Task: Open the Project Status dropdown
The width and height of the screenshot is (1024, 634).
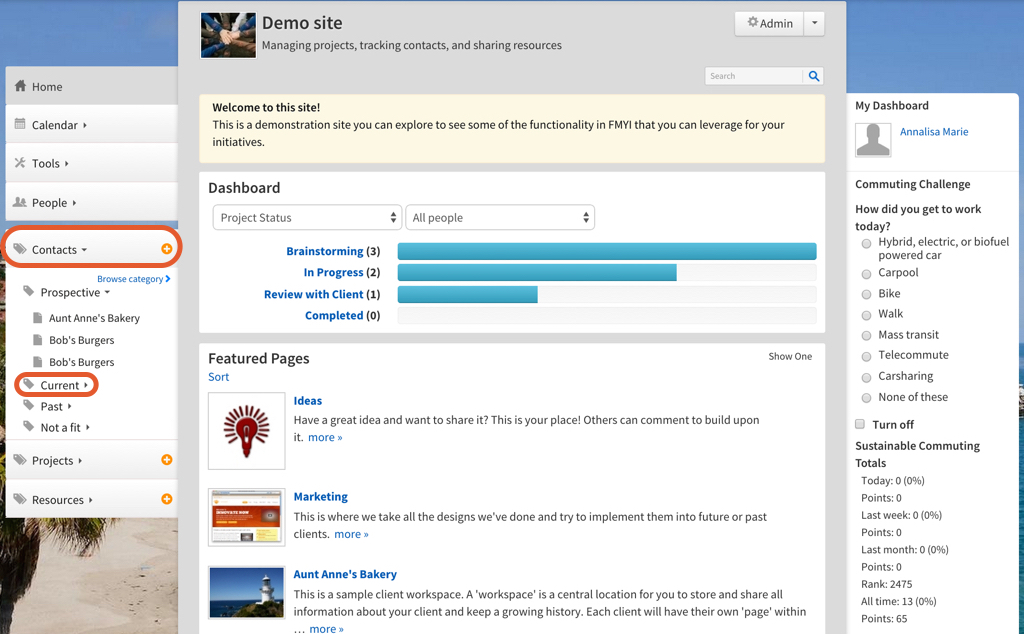Action: point(306,218)
